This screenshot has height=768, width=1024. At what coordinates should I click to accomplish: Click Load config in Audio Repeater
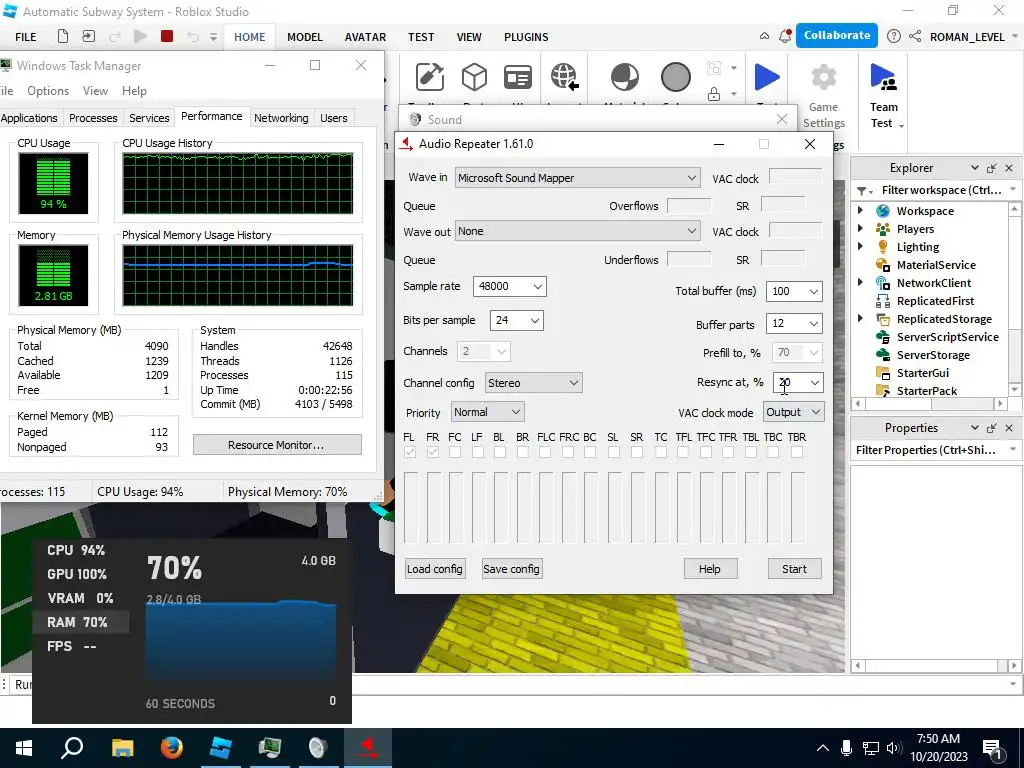point(435,569)
